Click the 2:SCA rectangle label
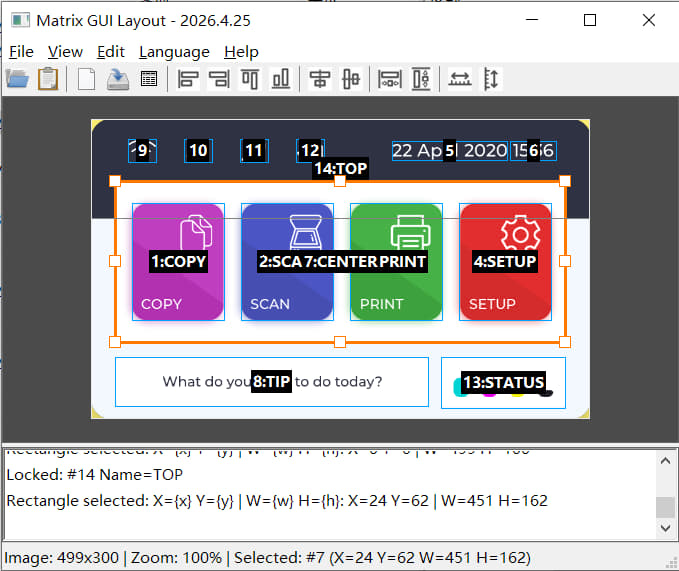 (x=280, y=261)
